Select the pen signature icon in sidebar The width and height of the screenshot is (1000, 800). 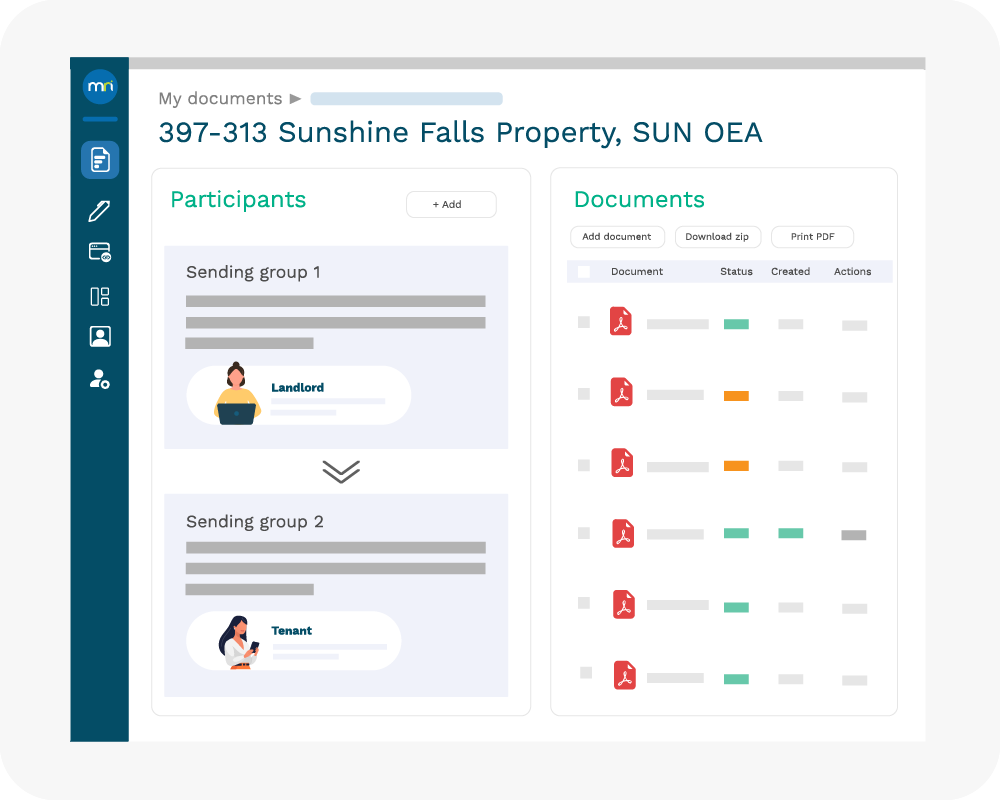point(99,210)
